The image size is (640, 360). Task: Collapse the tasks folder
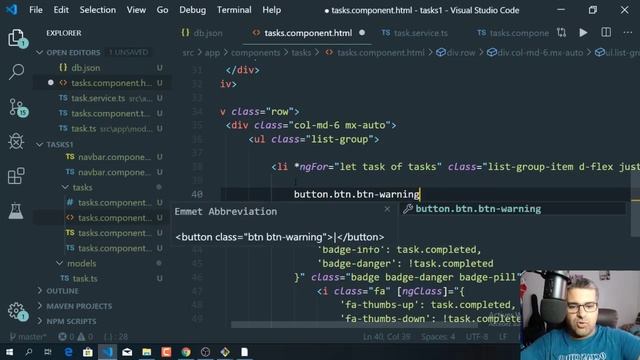[82, 187]
